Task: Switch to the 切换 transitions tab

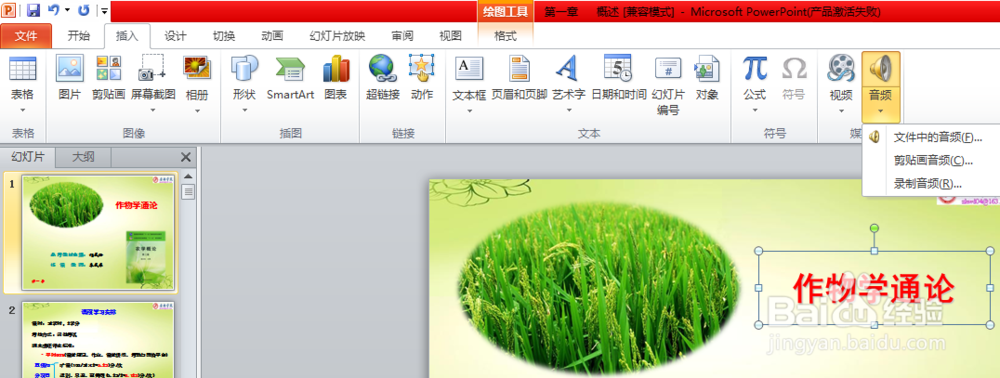Action: point(223,36)
